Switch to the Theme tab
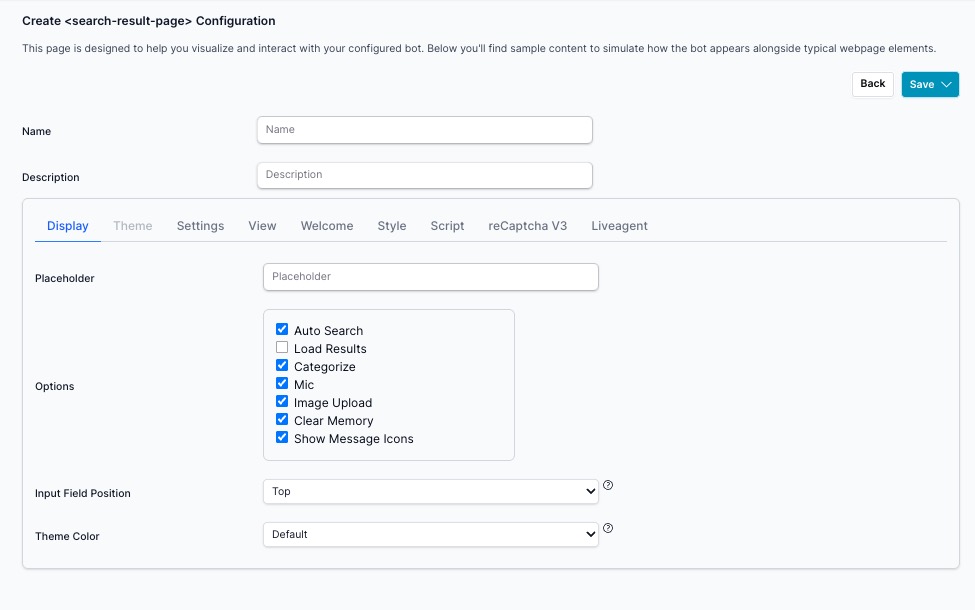The height and width of the screenshot is (610, 975). click(x=133, y=226)
